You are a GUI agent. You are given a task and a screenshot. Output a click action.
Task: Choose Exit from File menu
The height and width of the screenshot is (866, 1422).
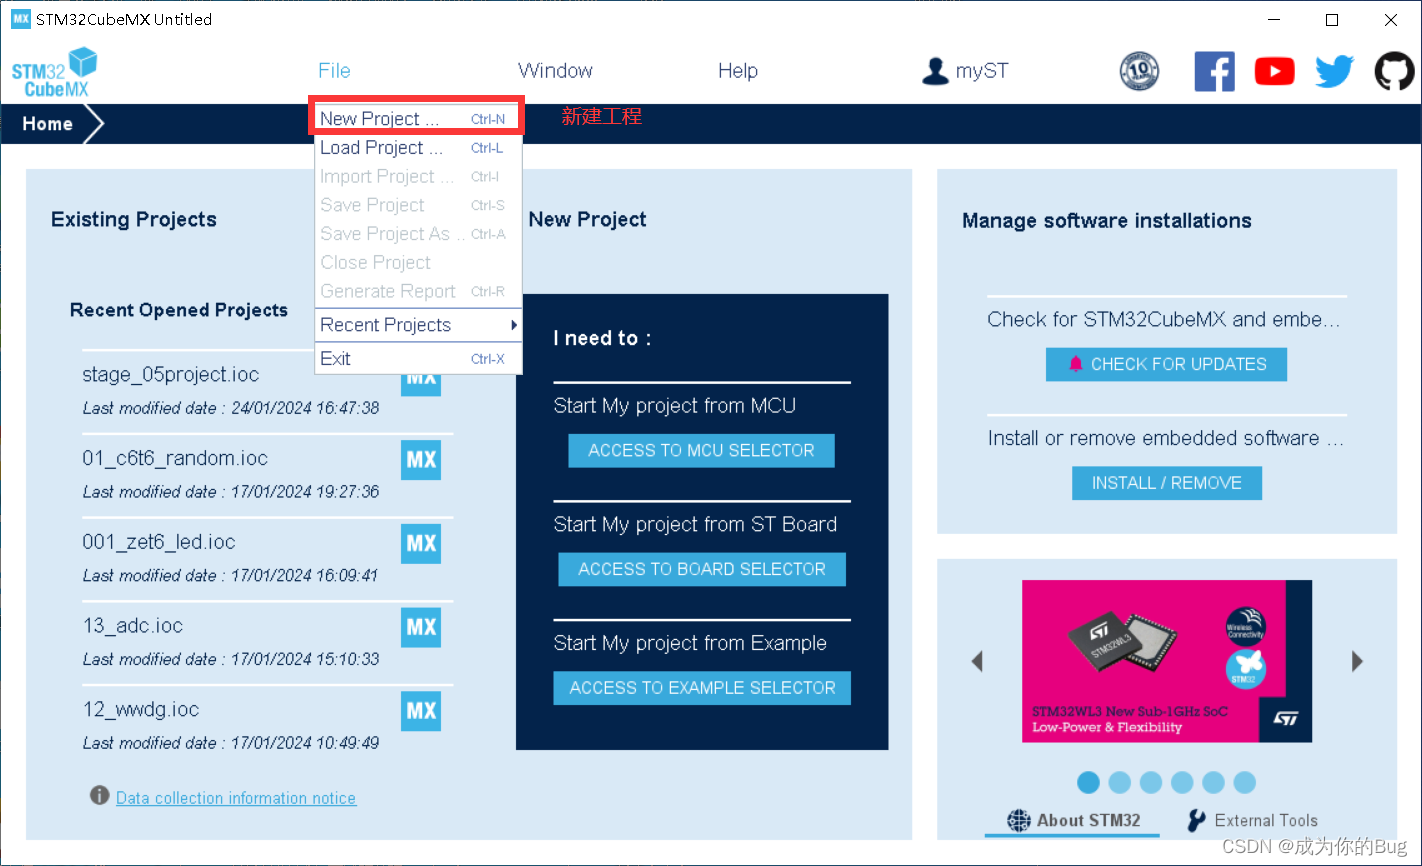(x=418, y=358)
